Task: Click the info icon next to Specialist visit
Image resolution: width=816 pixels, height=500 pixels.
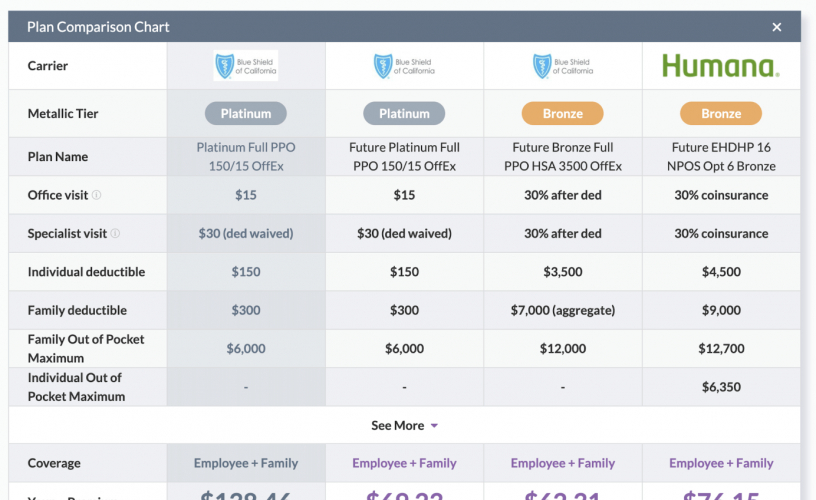Action: (x=115, y=234)
